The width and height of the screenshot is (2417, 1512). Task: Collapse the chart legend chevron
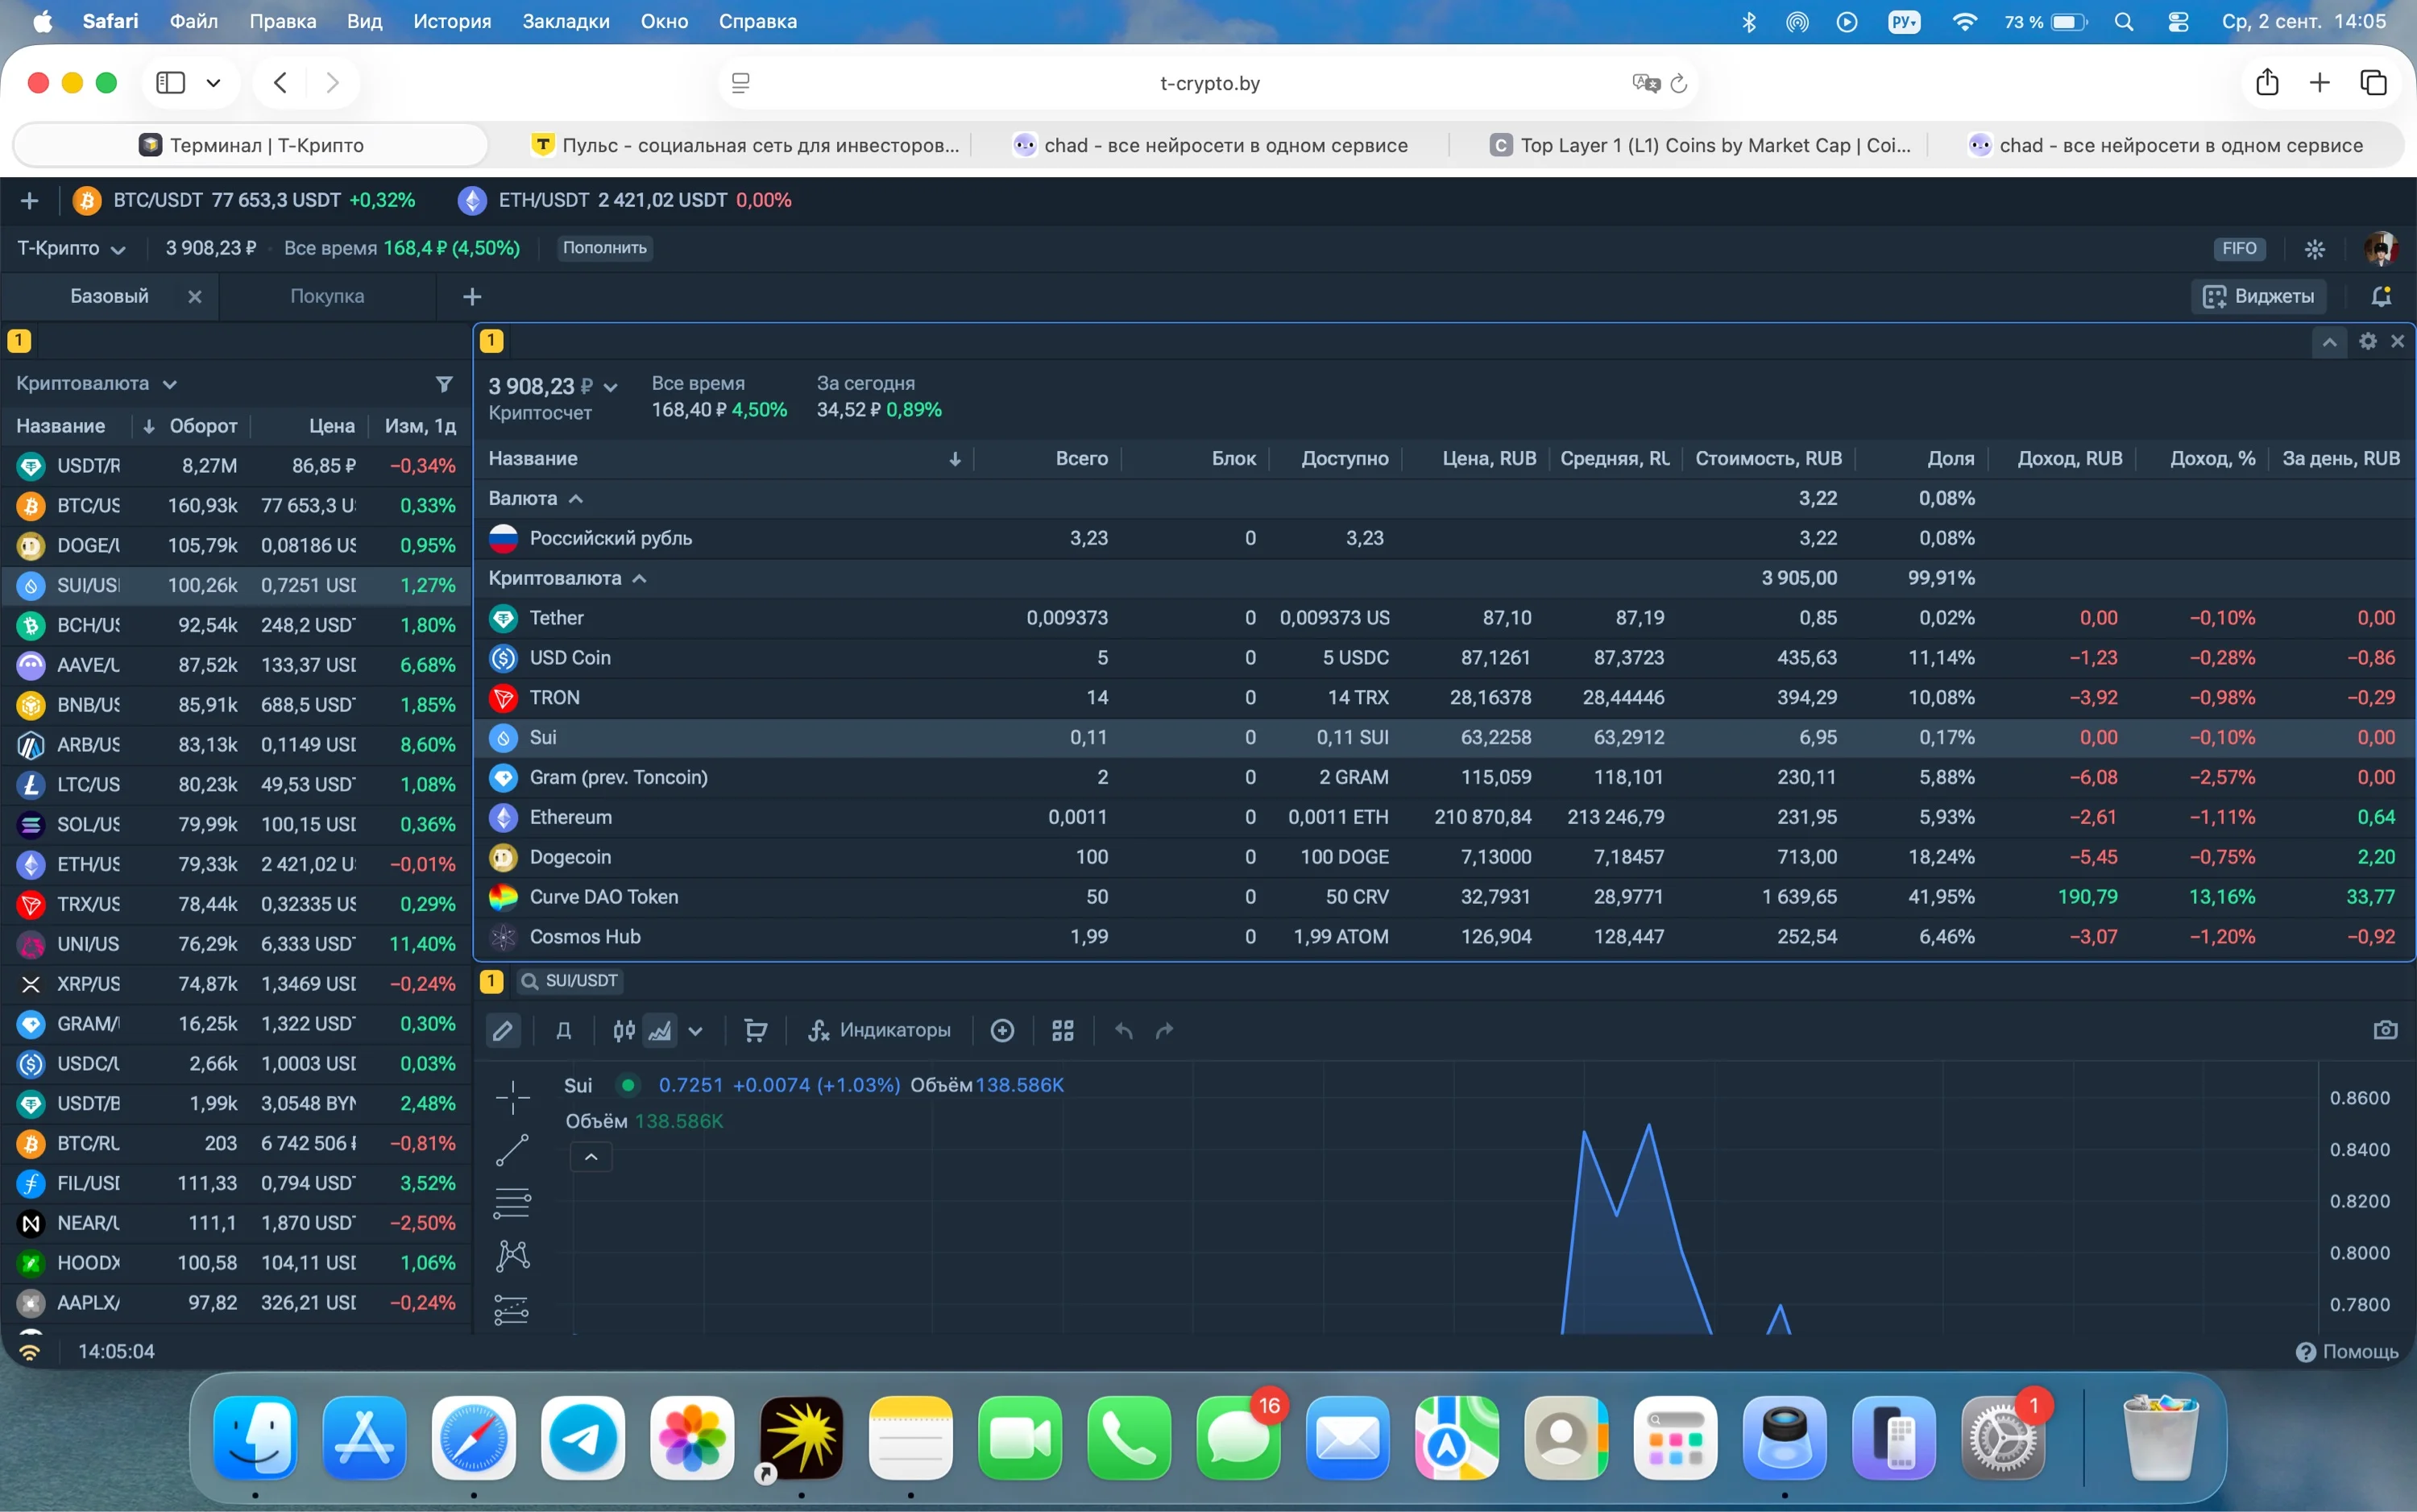click(x=591, y=1157)
